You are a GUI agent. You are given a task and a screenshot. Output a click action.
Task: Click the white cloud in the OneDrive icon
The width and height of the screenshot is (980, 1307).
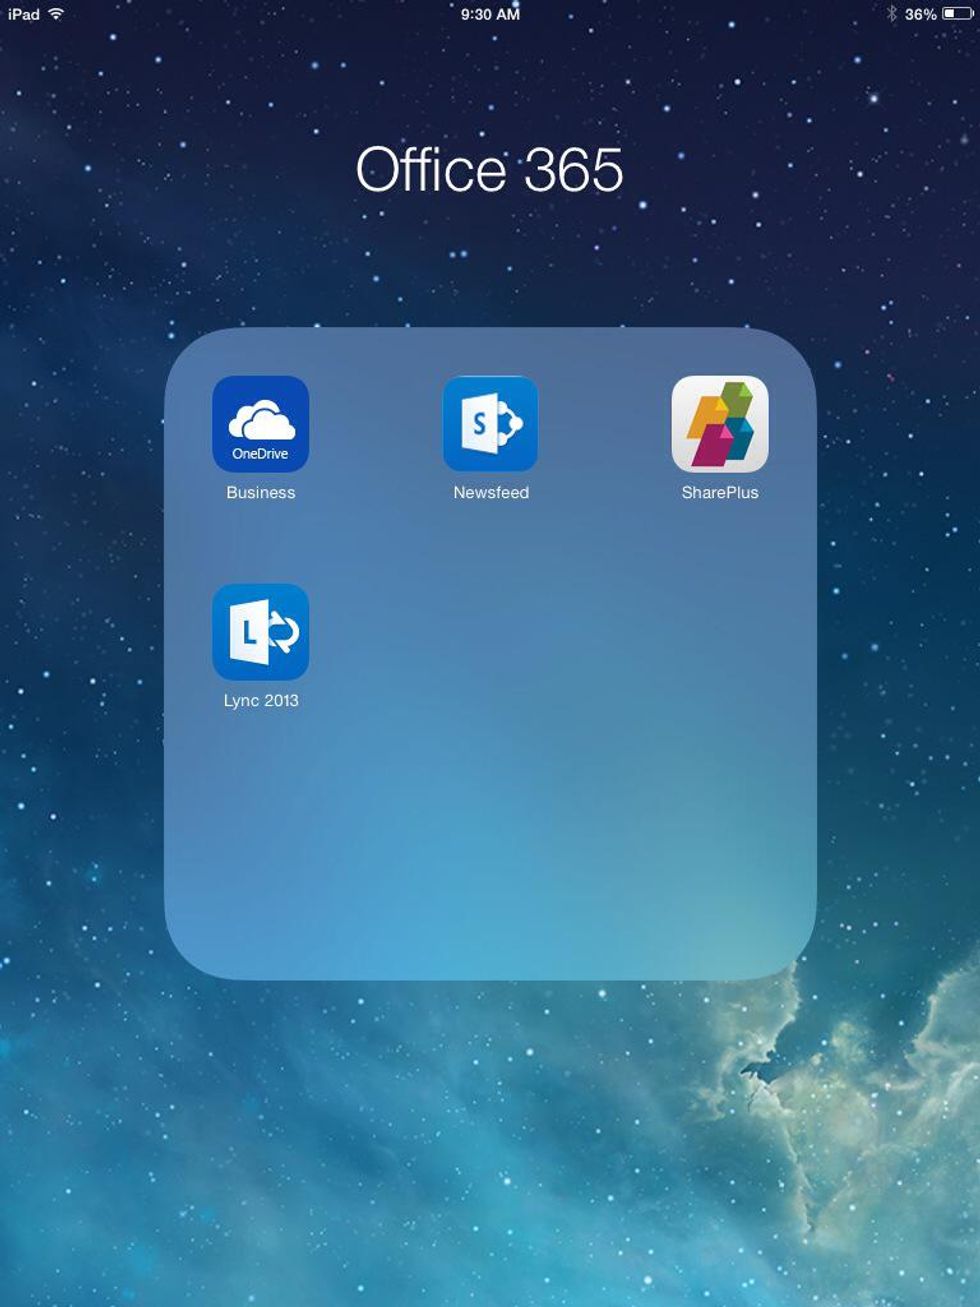261,420
